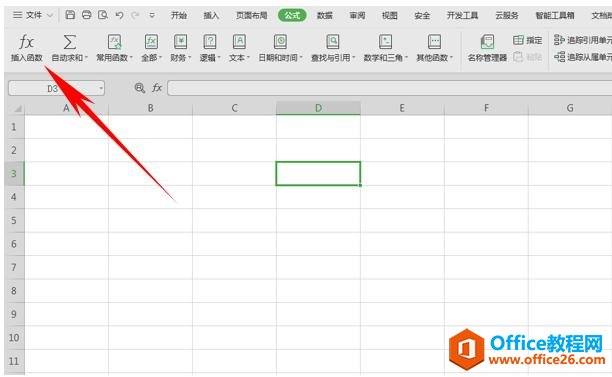
Task: Click cell B6 in the worksheet
Action: (150, 244)
